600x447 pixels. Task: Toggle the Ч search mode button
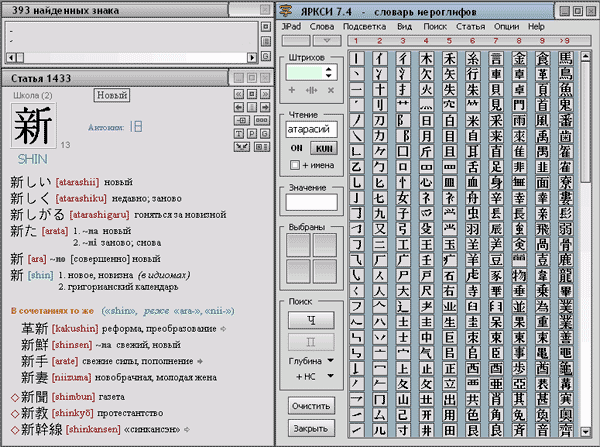click(311, 320)
